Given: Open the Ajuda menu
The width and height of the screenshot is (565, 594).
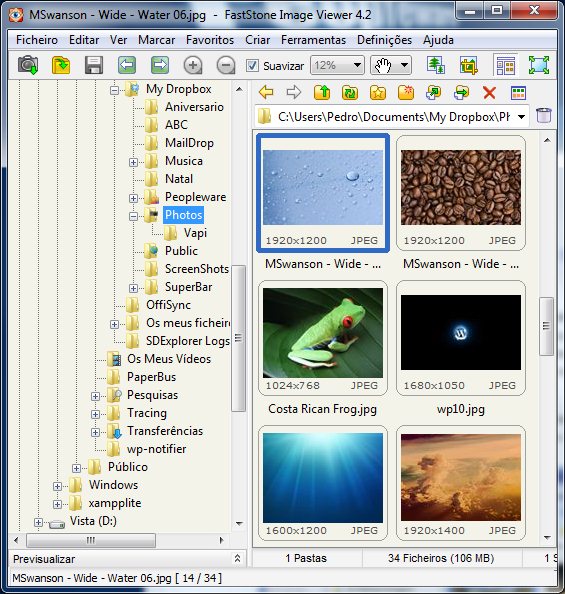Looking at the screenshot, I should click(x=438, y=40).
